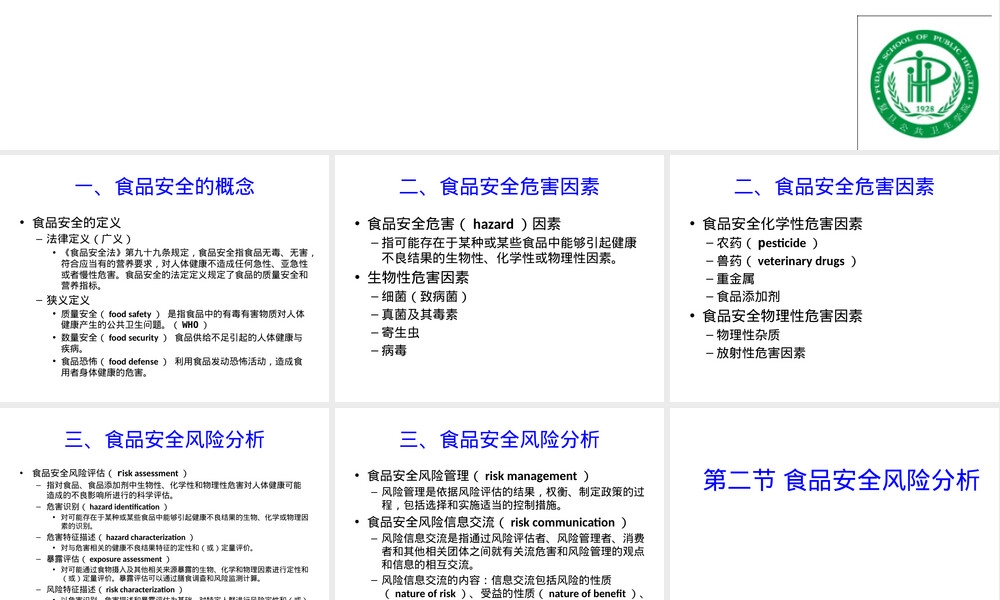Screen dimensions: 1000x600
Task: Click the bullet 食品安全风险评估（risk assessment）
Action: coord(110,473)
